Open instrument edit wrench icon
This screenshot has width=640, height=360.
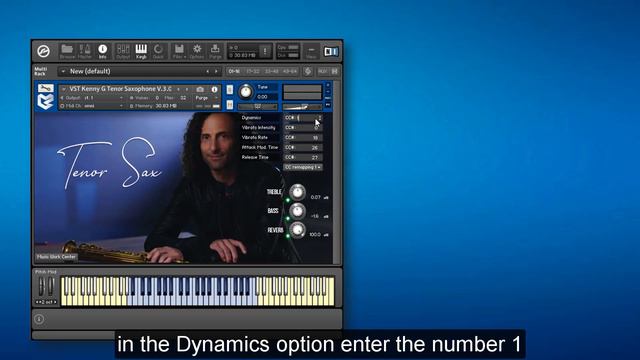click(x=46, y=88)
